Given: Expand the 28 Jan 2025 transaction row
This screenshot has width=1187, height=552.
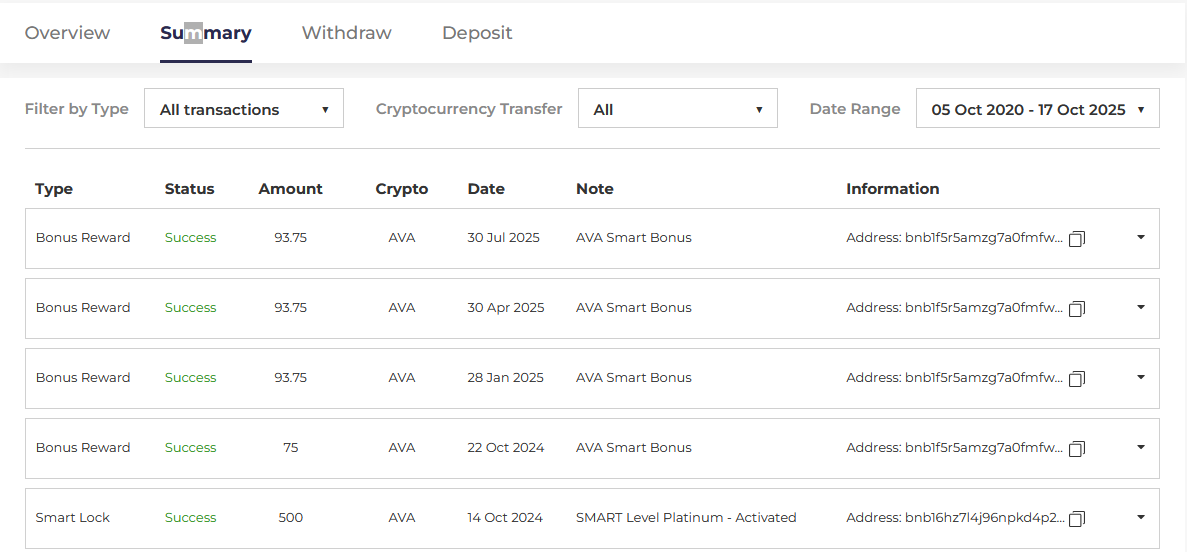Looking at the screenshot, I should tap(1141, 377).
